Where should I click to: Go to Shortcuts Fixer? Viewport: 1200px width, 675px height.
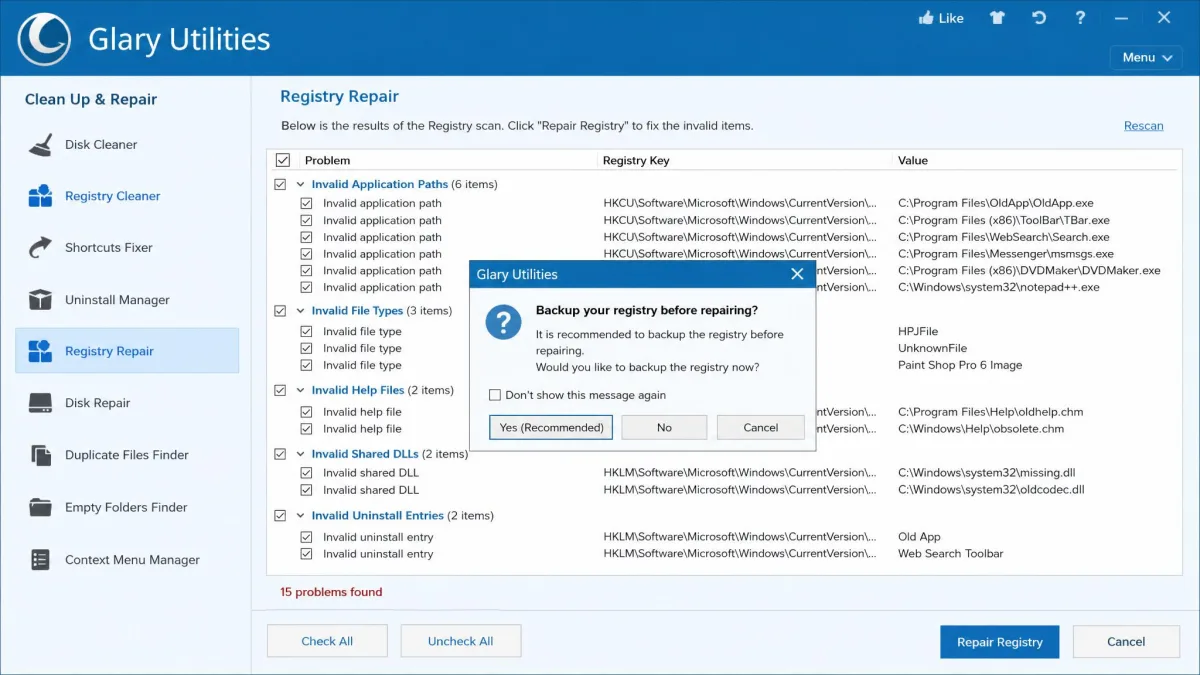point(109,248)
